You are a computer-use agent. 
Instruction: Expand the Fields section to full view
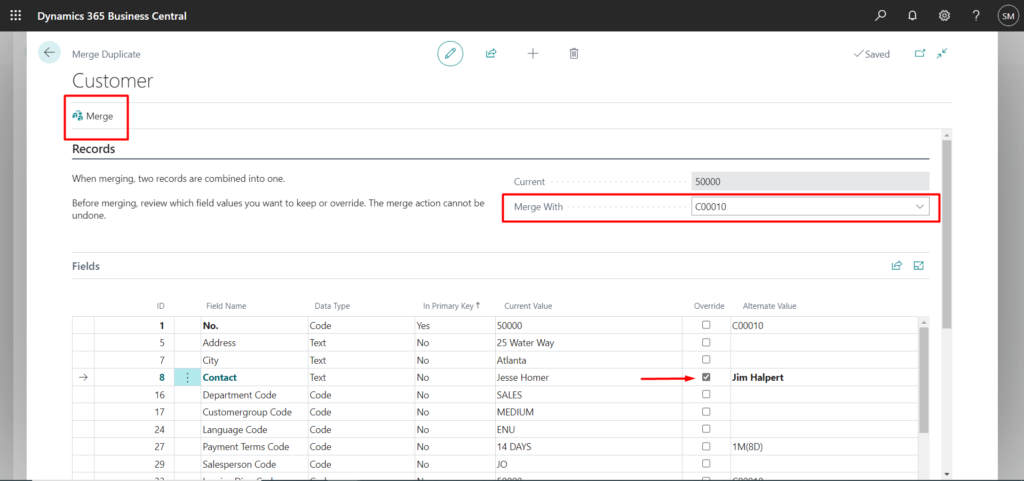[x=919, y=265]
